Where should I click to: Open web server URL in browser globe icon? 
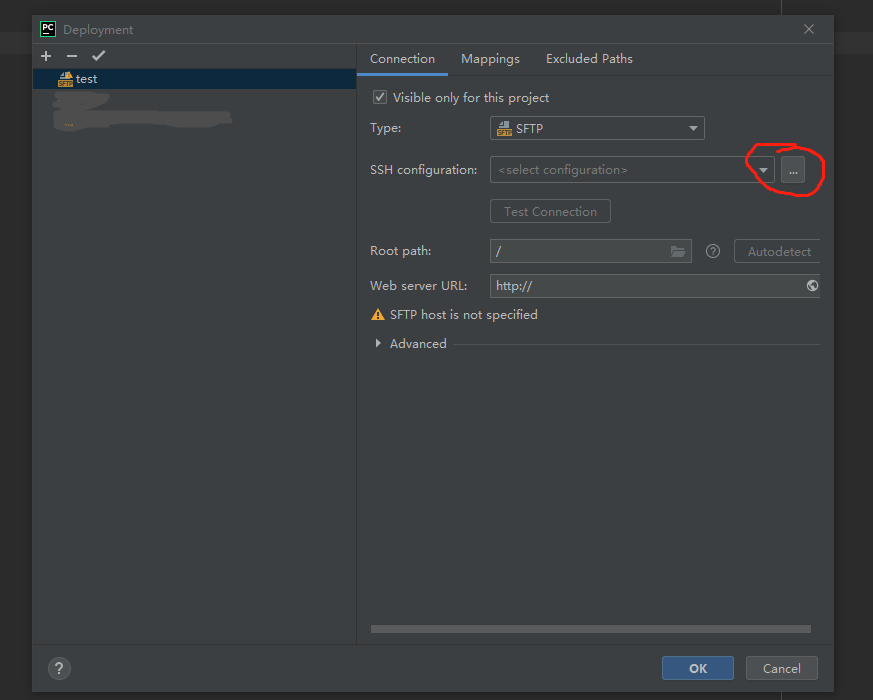coord(812,286)
